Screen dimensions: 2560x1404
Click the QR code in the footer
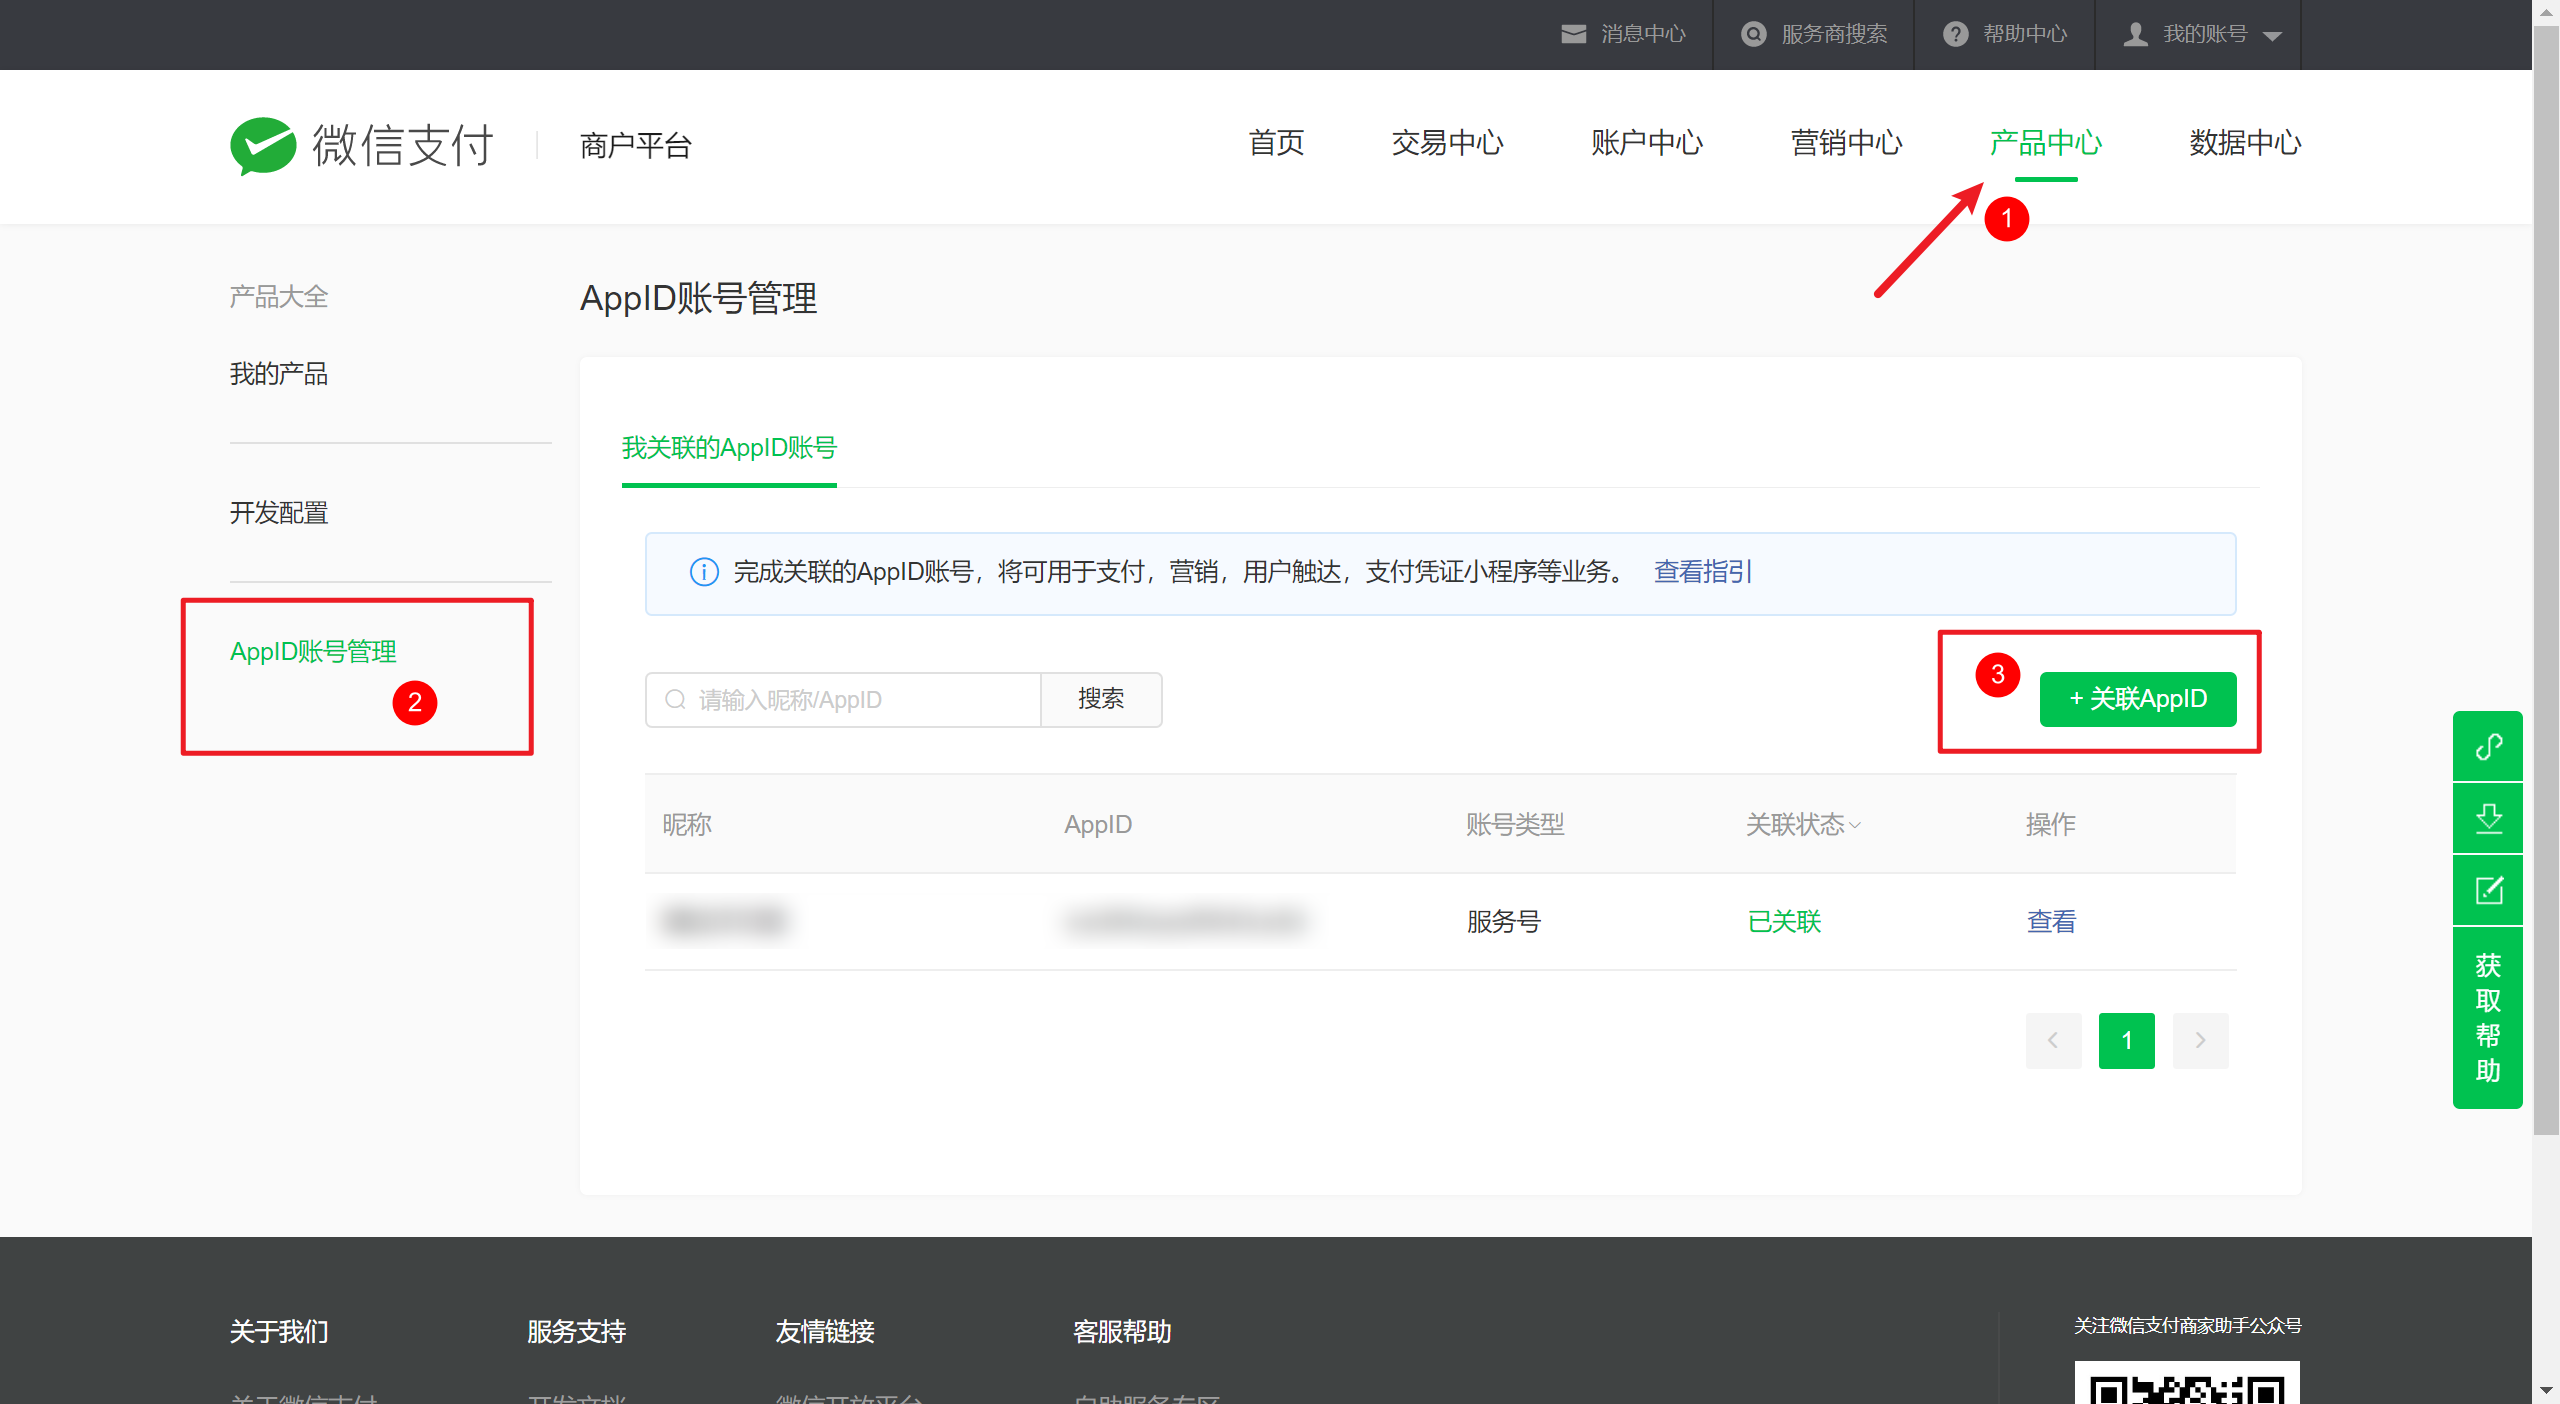click(2187, 1383)
